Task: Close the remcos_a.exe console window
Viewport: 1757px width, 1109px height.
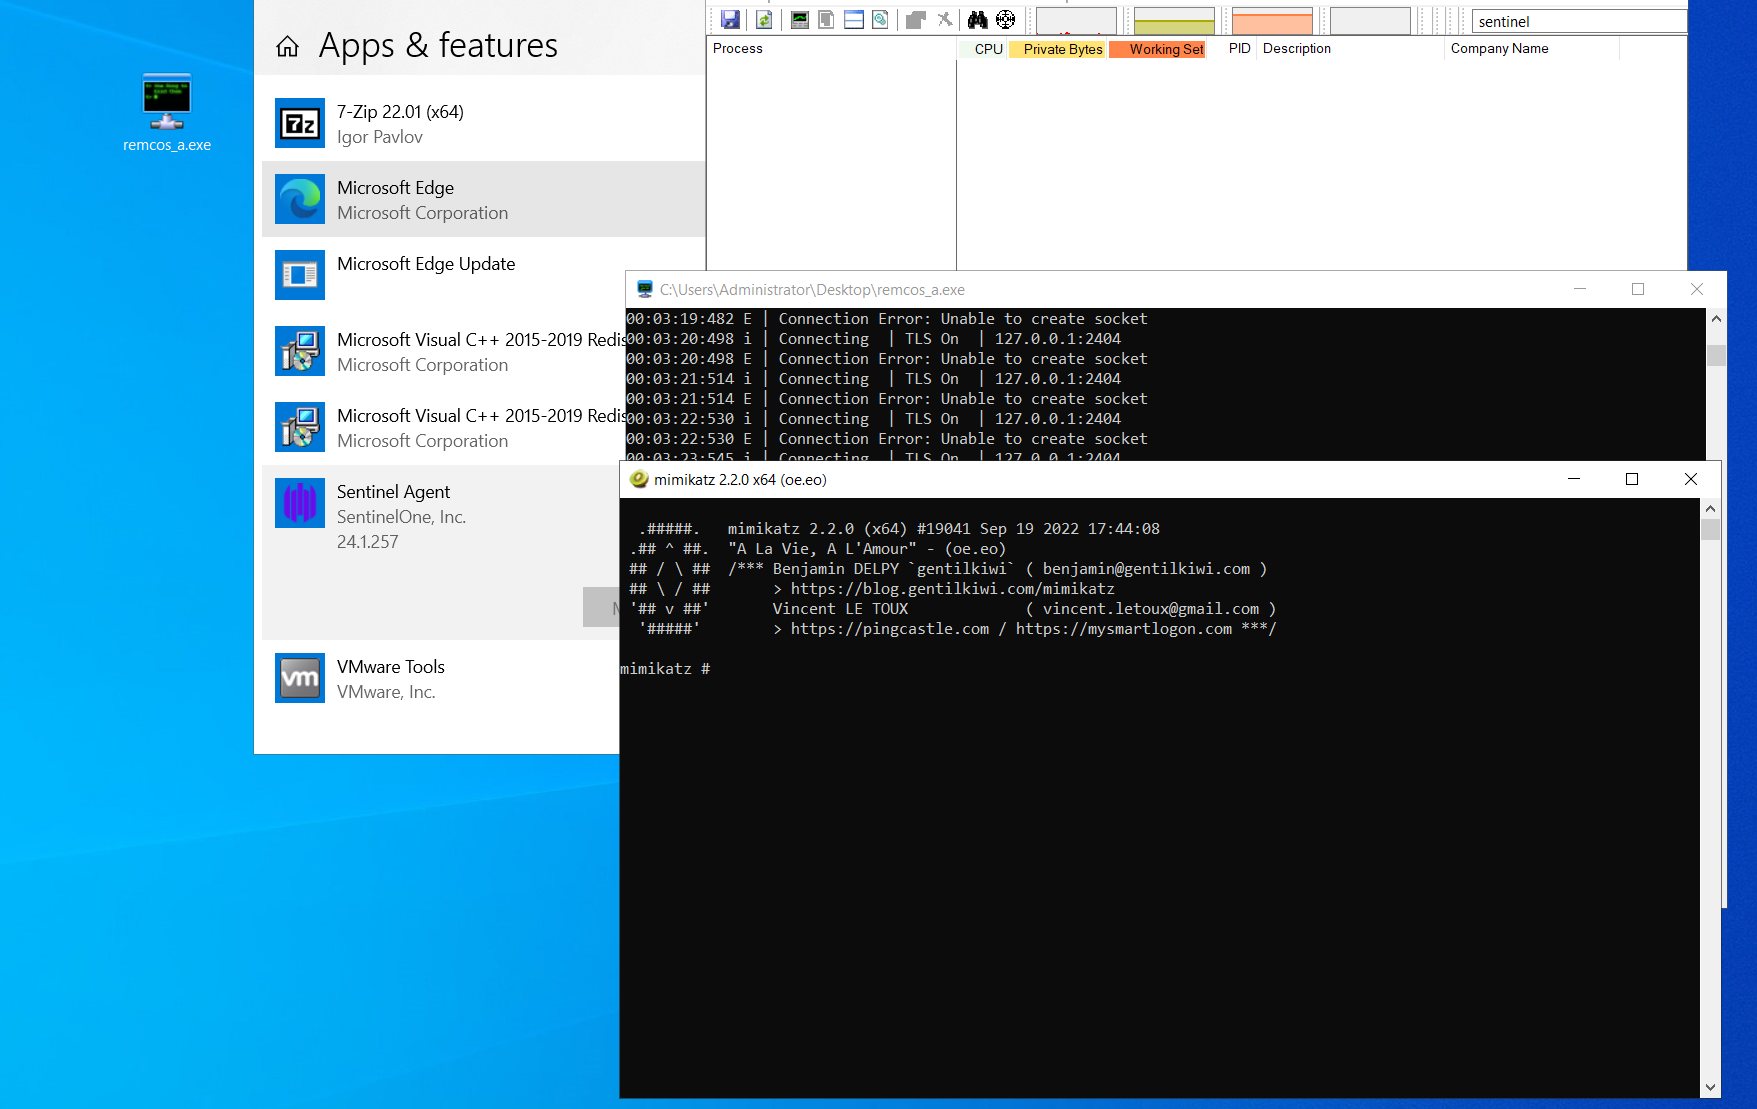Action: tap(1697, 289)
